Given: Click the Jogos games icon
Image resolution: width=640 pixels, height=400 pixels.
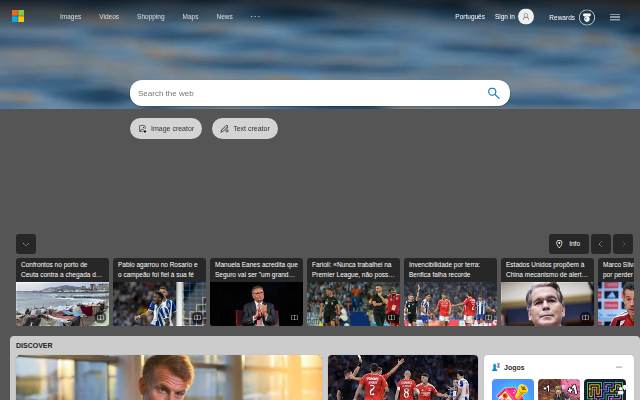Looking at the screenshot, I should [x=496, y=367].
